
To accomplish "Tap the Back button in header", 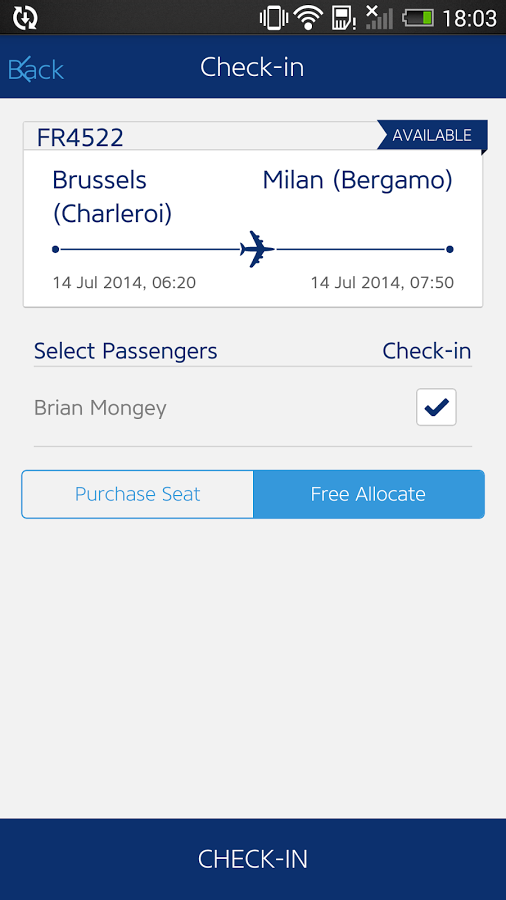I will tap(36, 69).
